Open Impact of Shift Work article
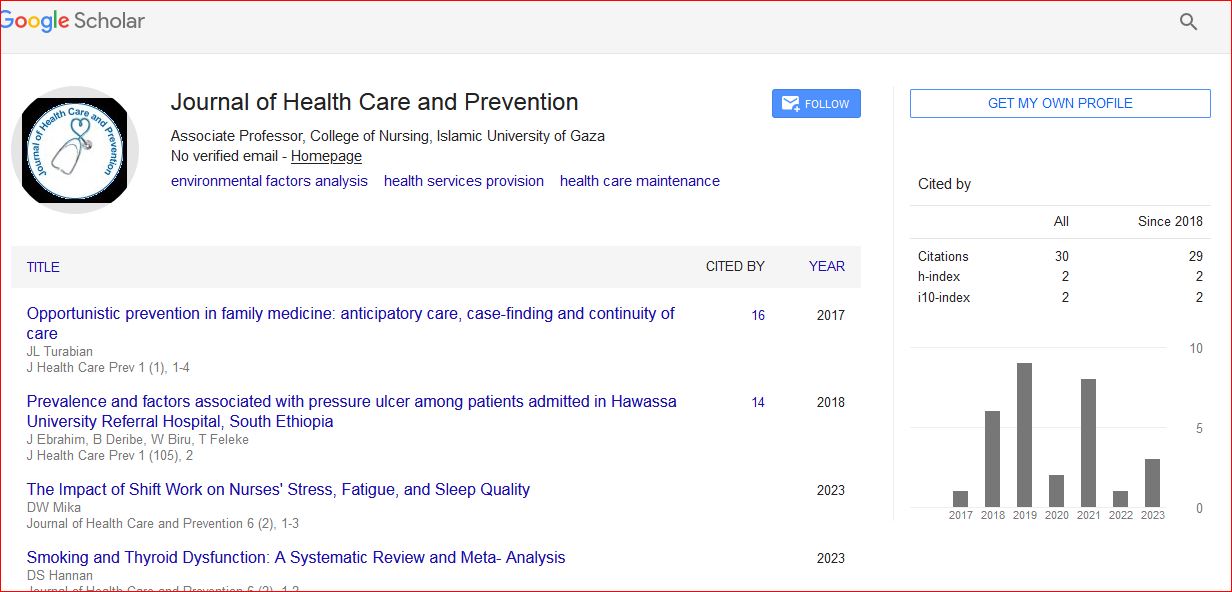This screenshot has width=1232, height=592. [x=278, y=489]
